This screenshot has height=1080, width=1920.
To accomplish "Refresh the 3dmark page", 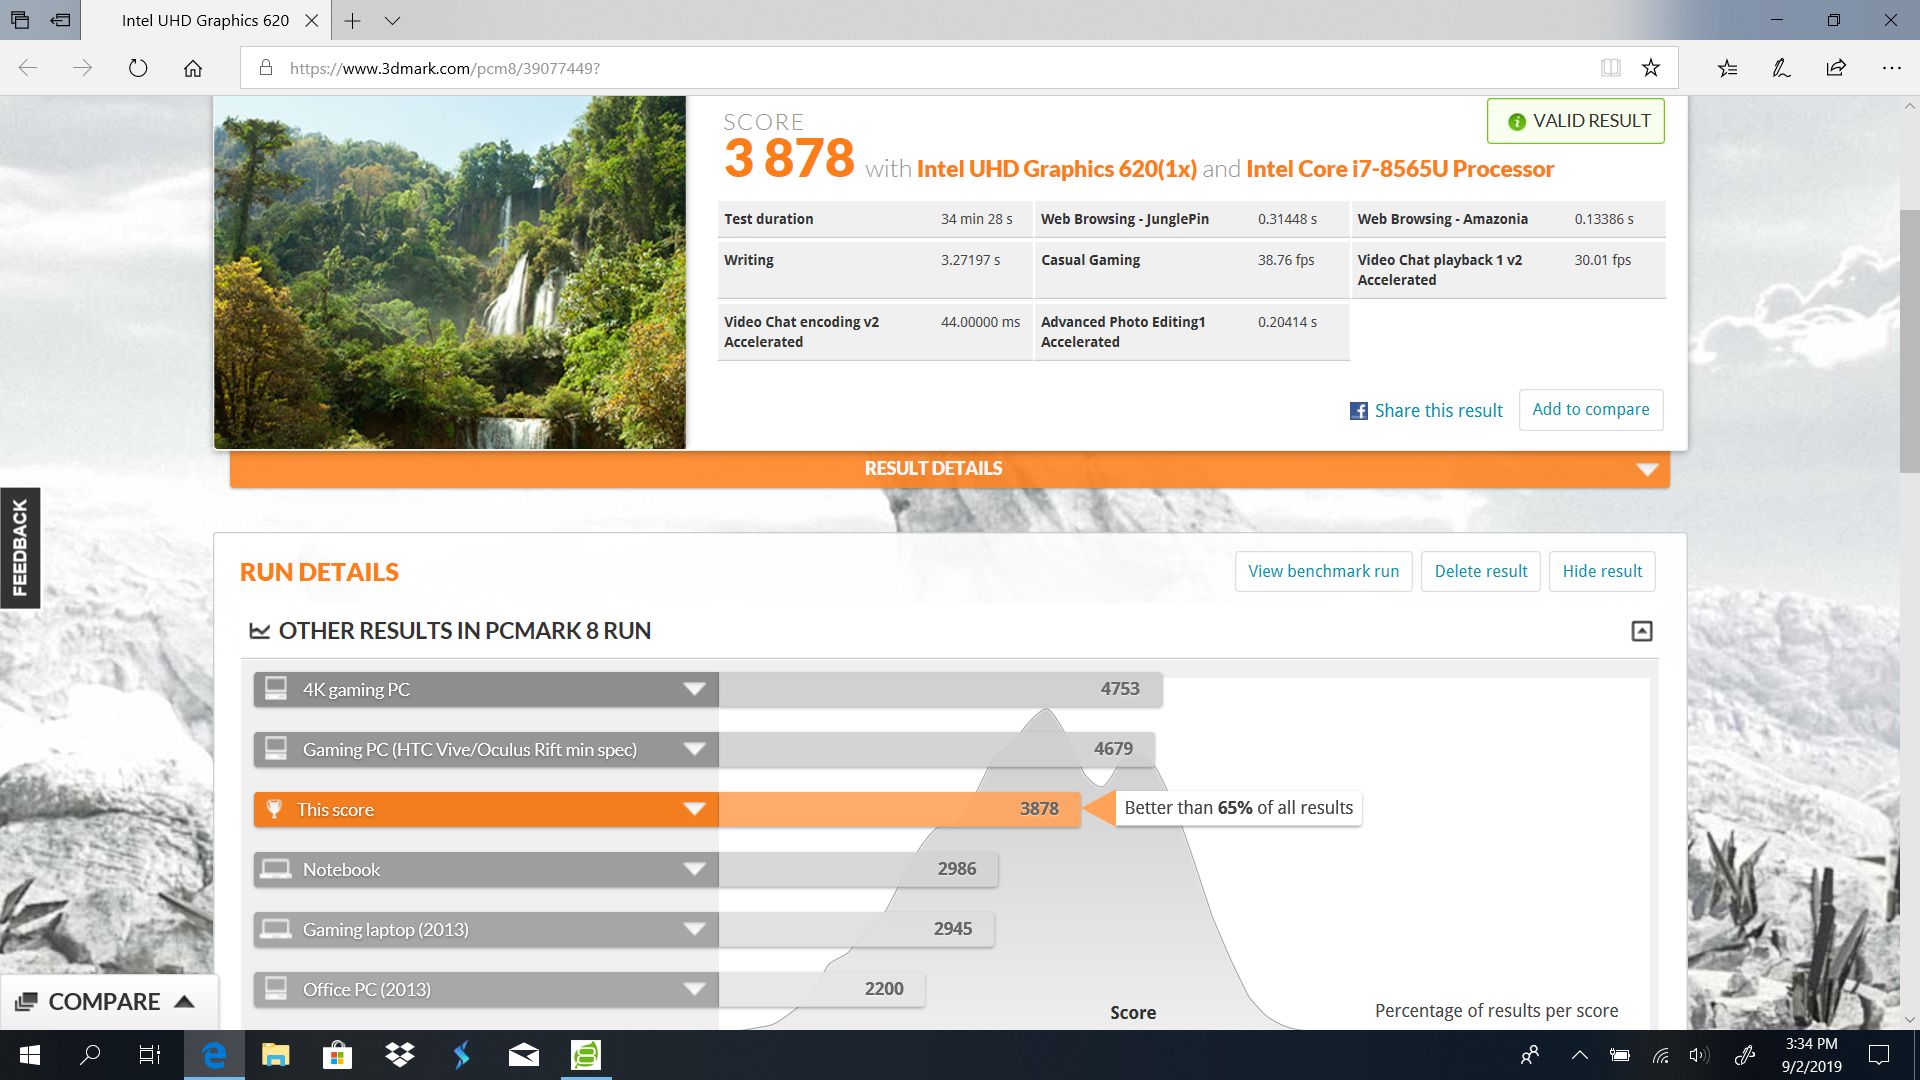I will (x=138, y=68).
